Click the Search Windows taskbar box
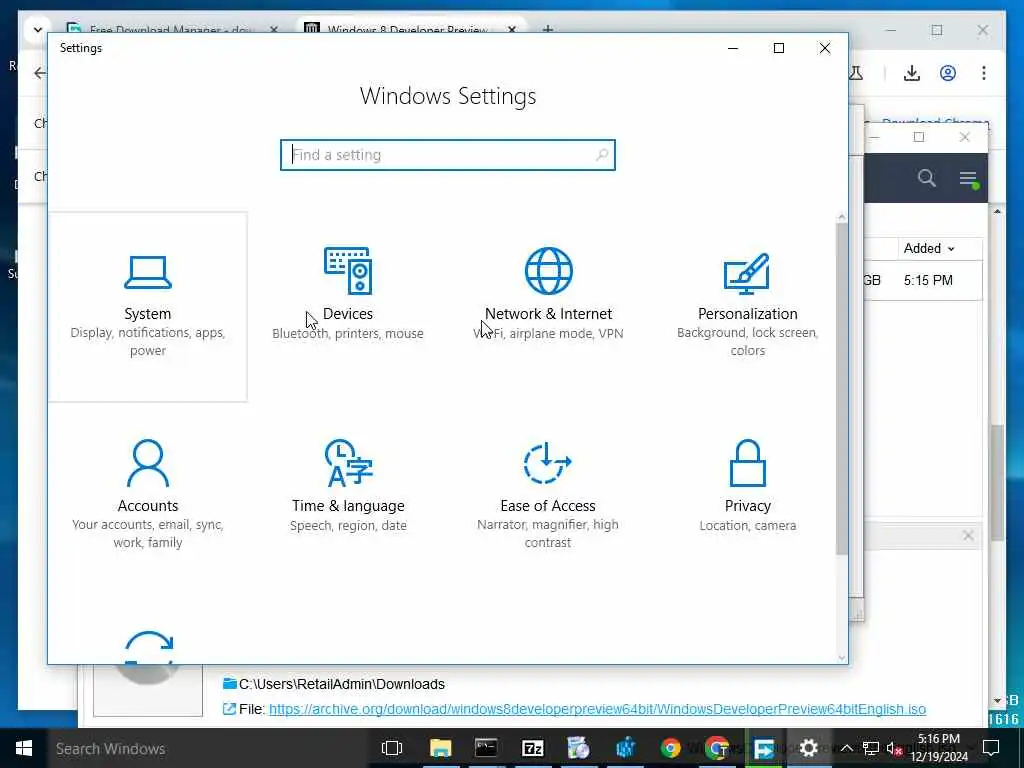The image size is (1024, 768). [209, 748]
